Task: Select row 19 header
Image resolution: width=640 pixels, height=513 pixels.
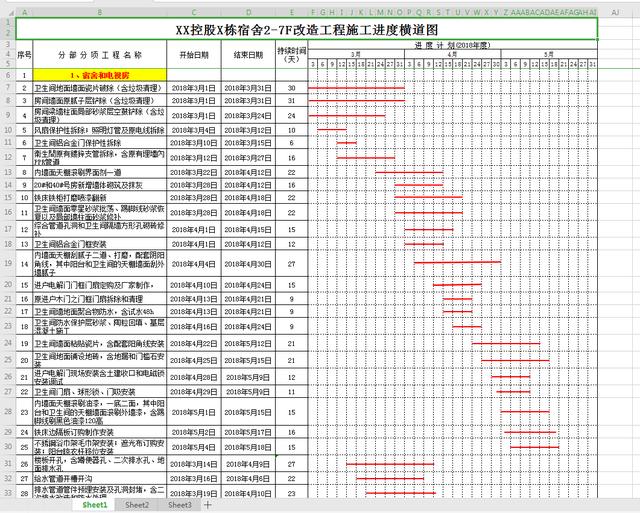Action: pyautogui.click(x=8, y=263)
